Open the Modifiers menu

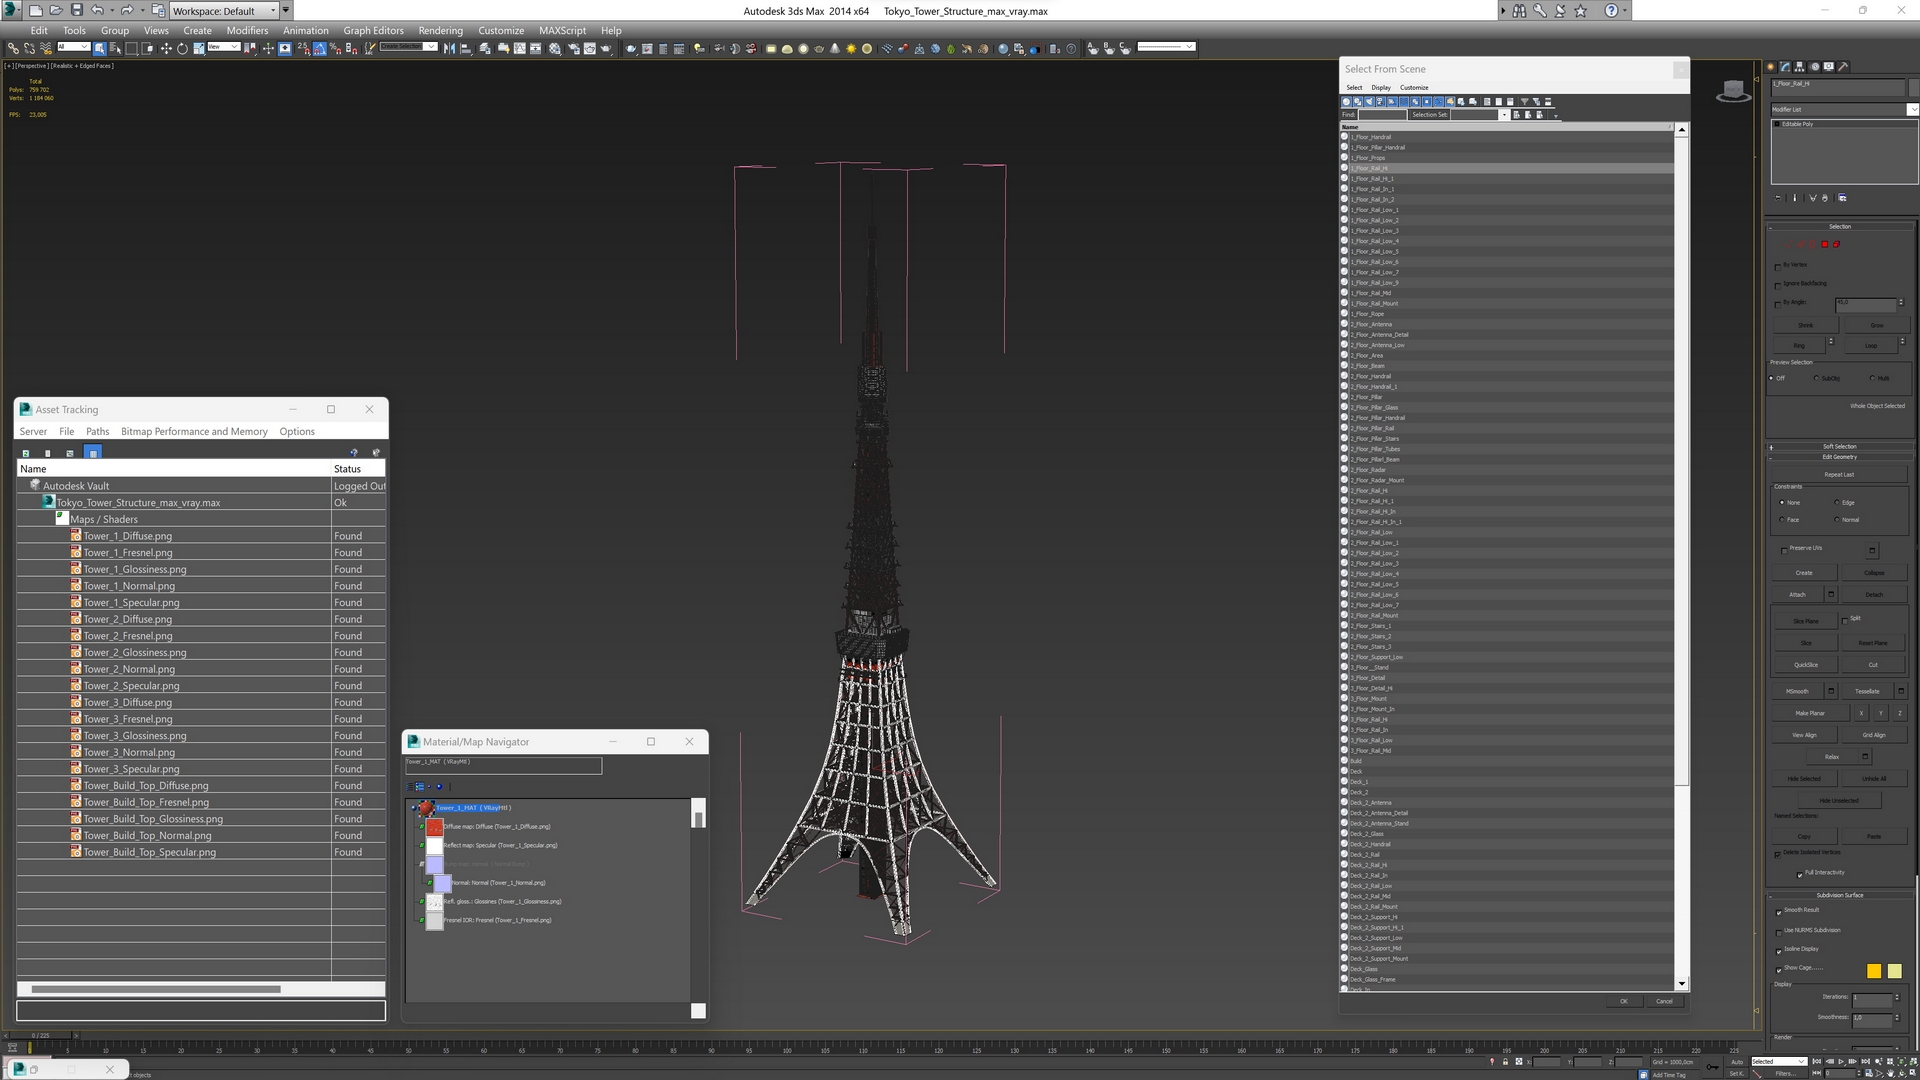click(x=247, y=30)
